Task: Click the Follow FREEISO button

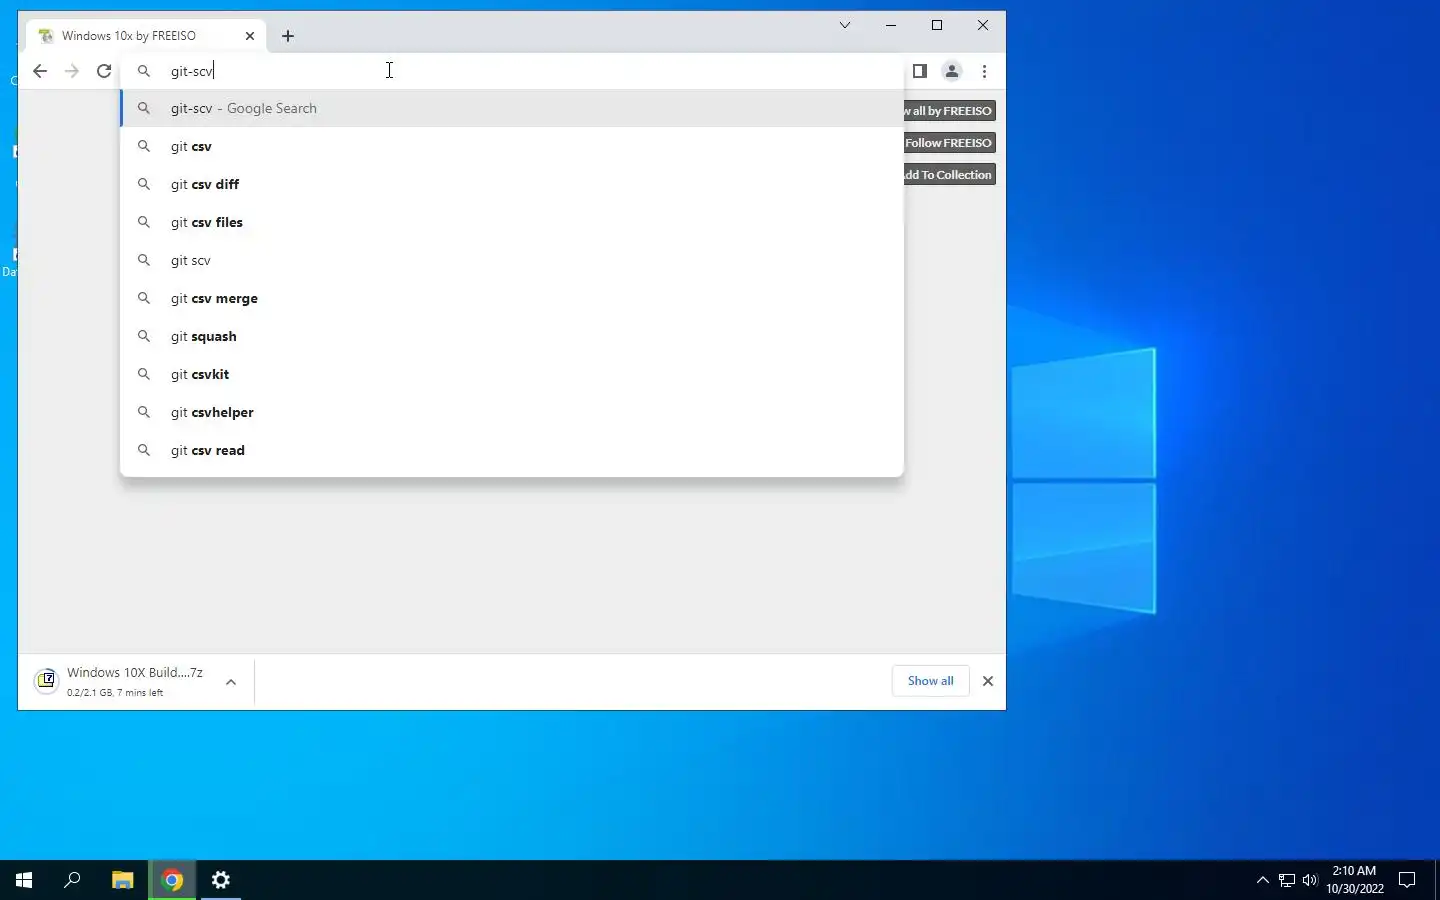Action: pyautogui.click(x=949, y=143)
